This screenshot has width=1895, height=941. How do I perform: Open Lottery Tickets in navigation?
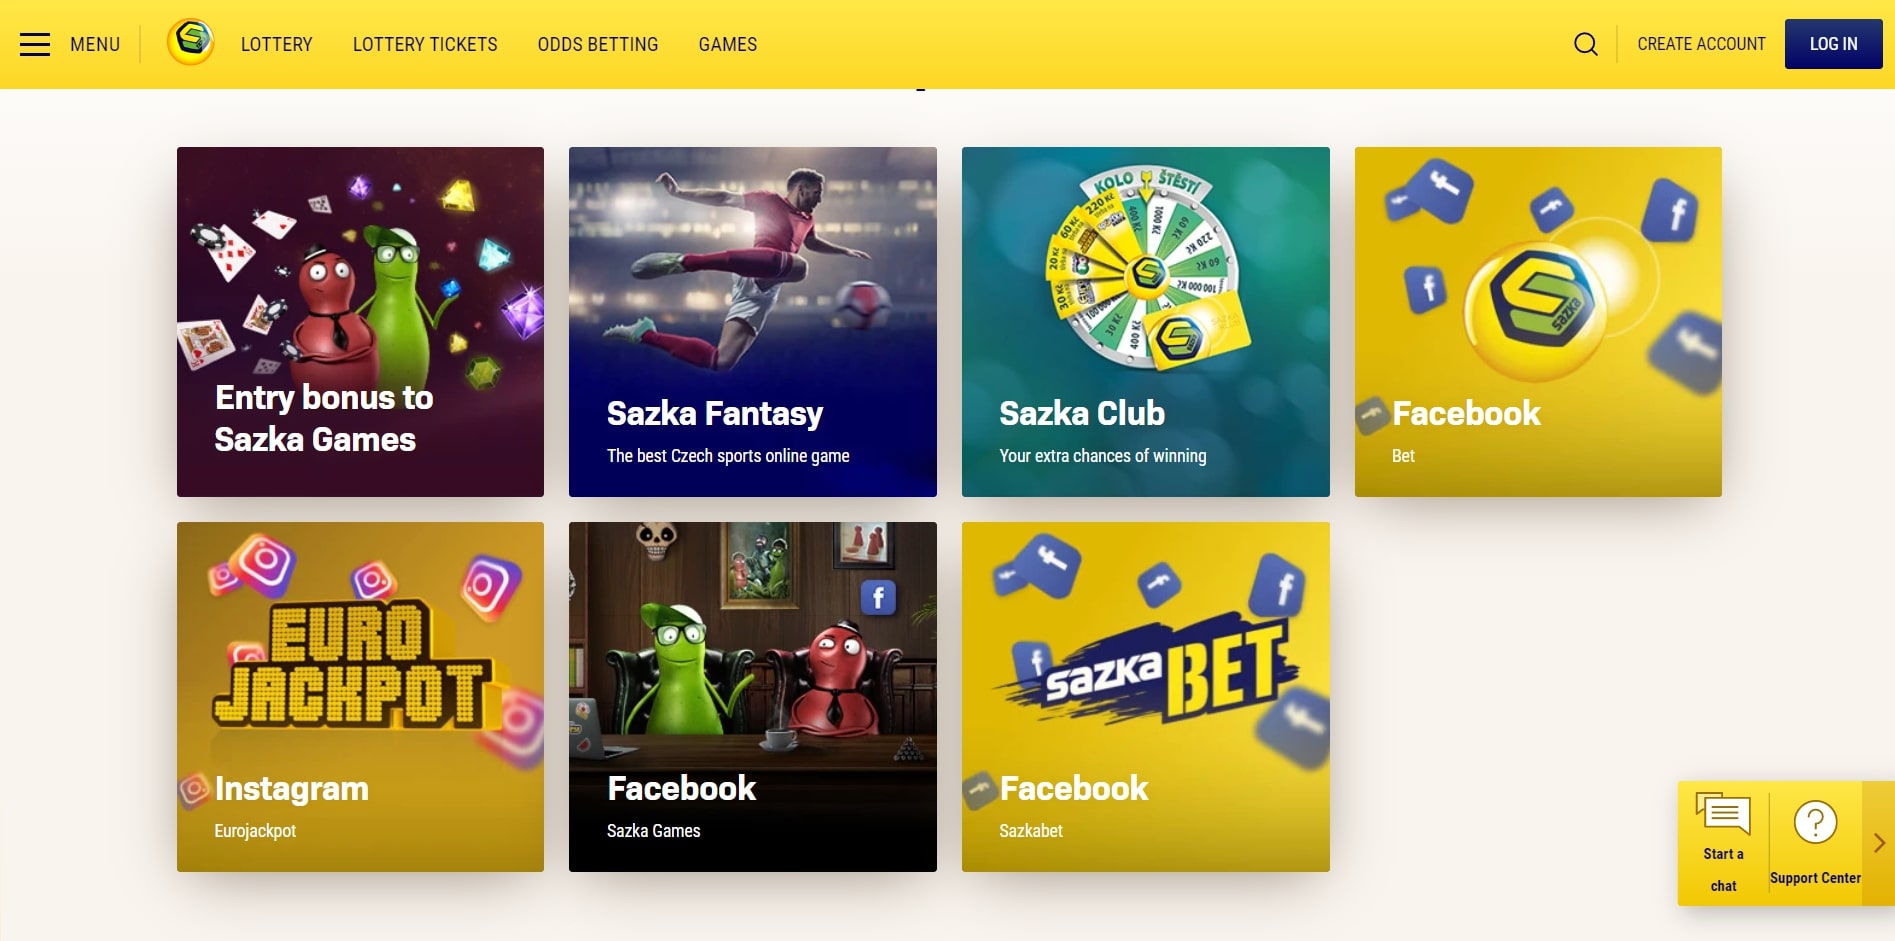click(425, 44)
